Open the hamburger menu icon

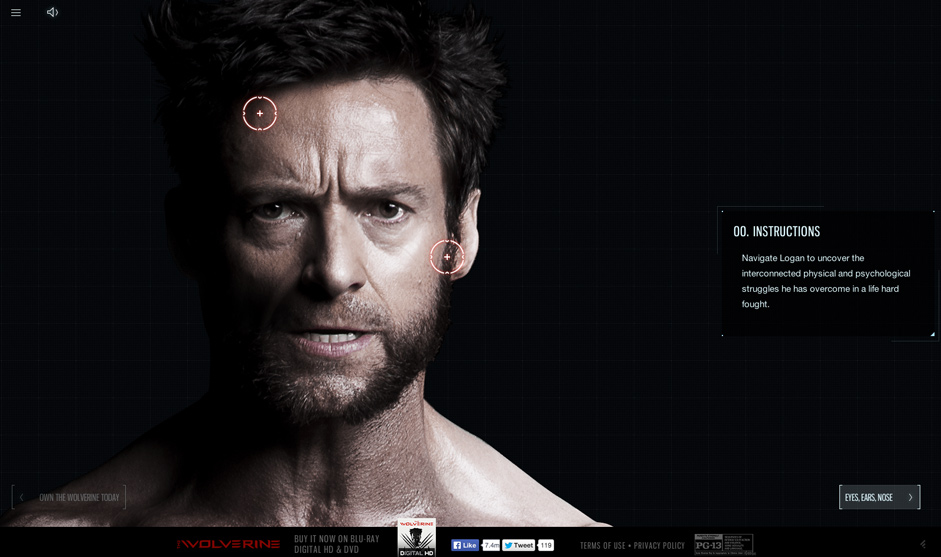pos(16,13)
